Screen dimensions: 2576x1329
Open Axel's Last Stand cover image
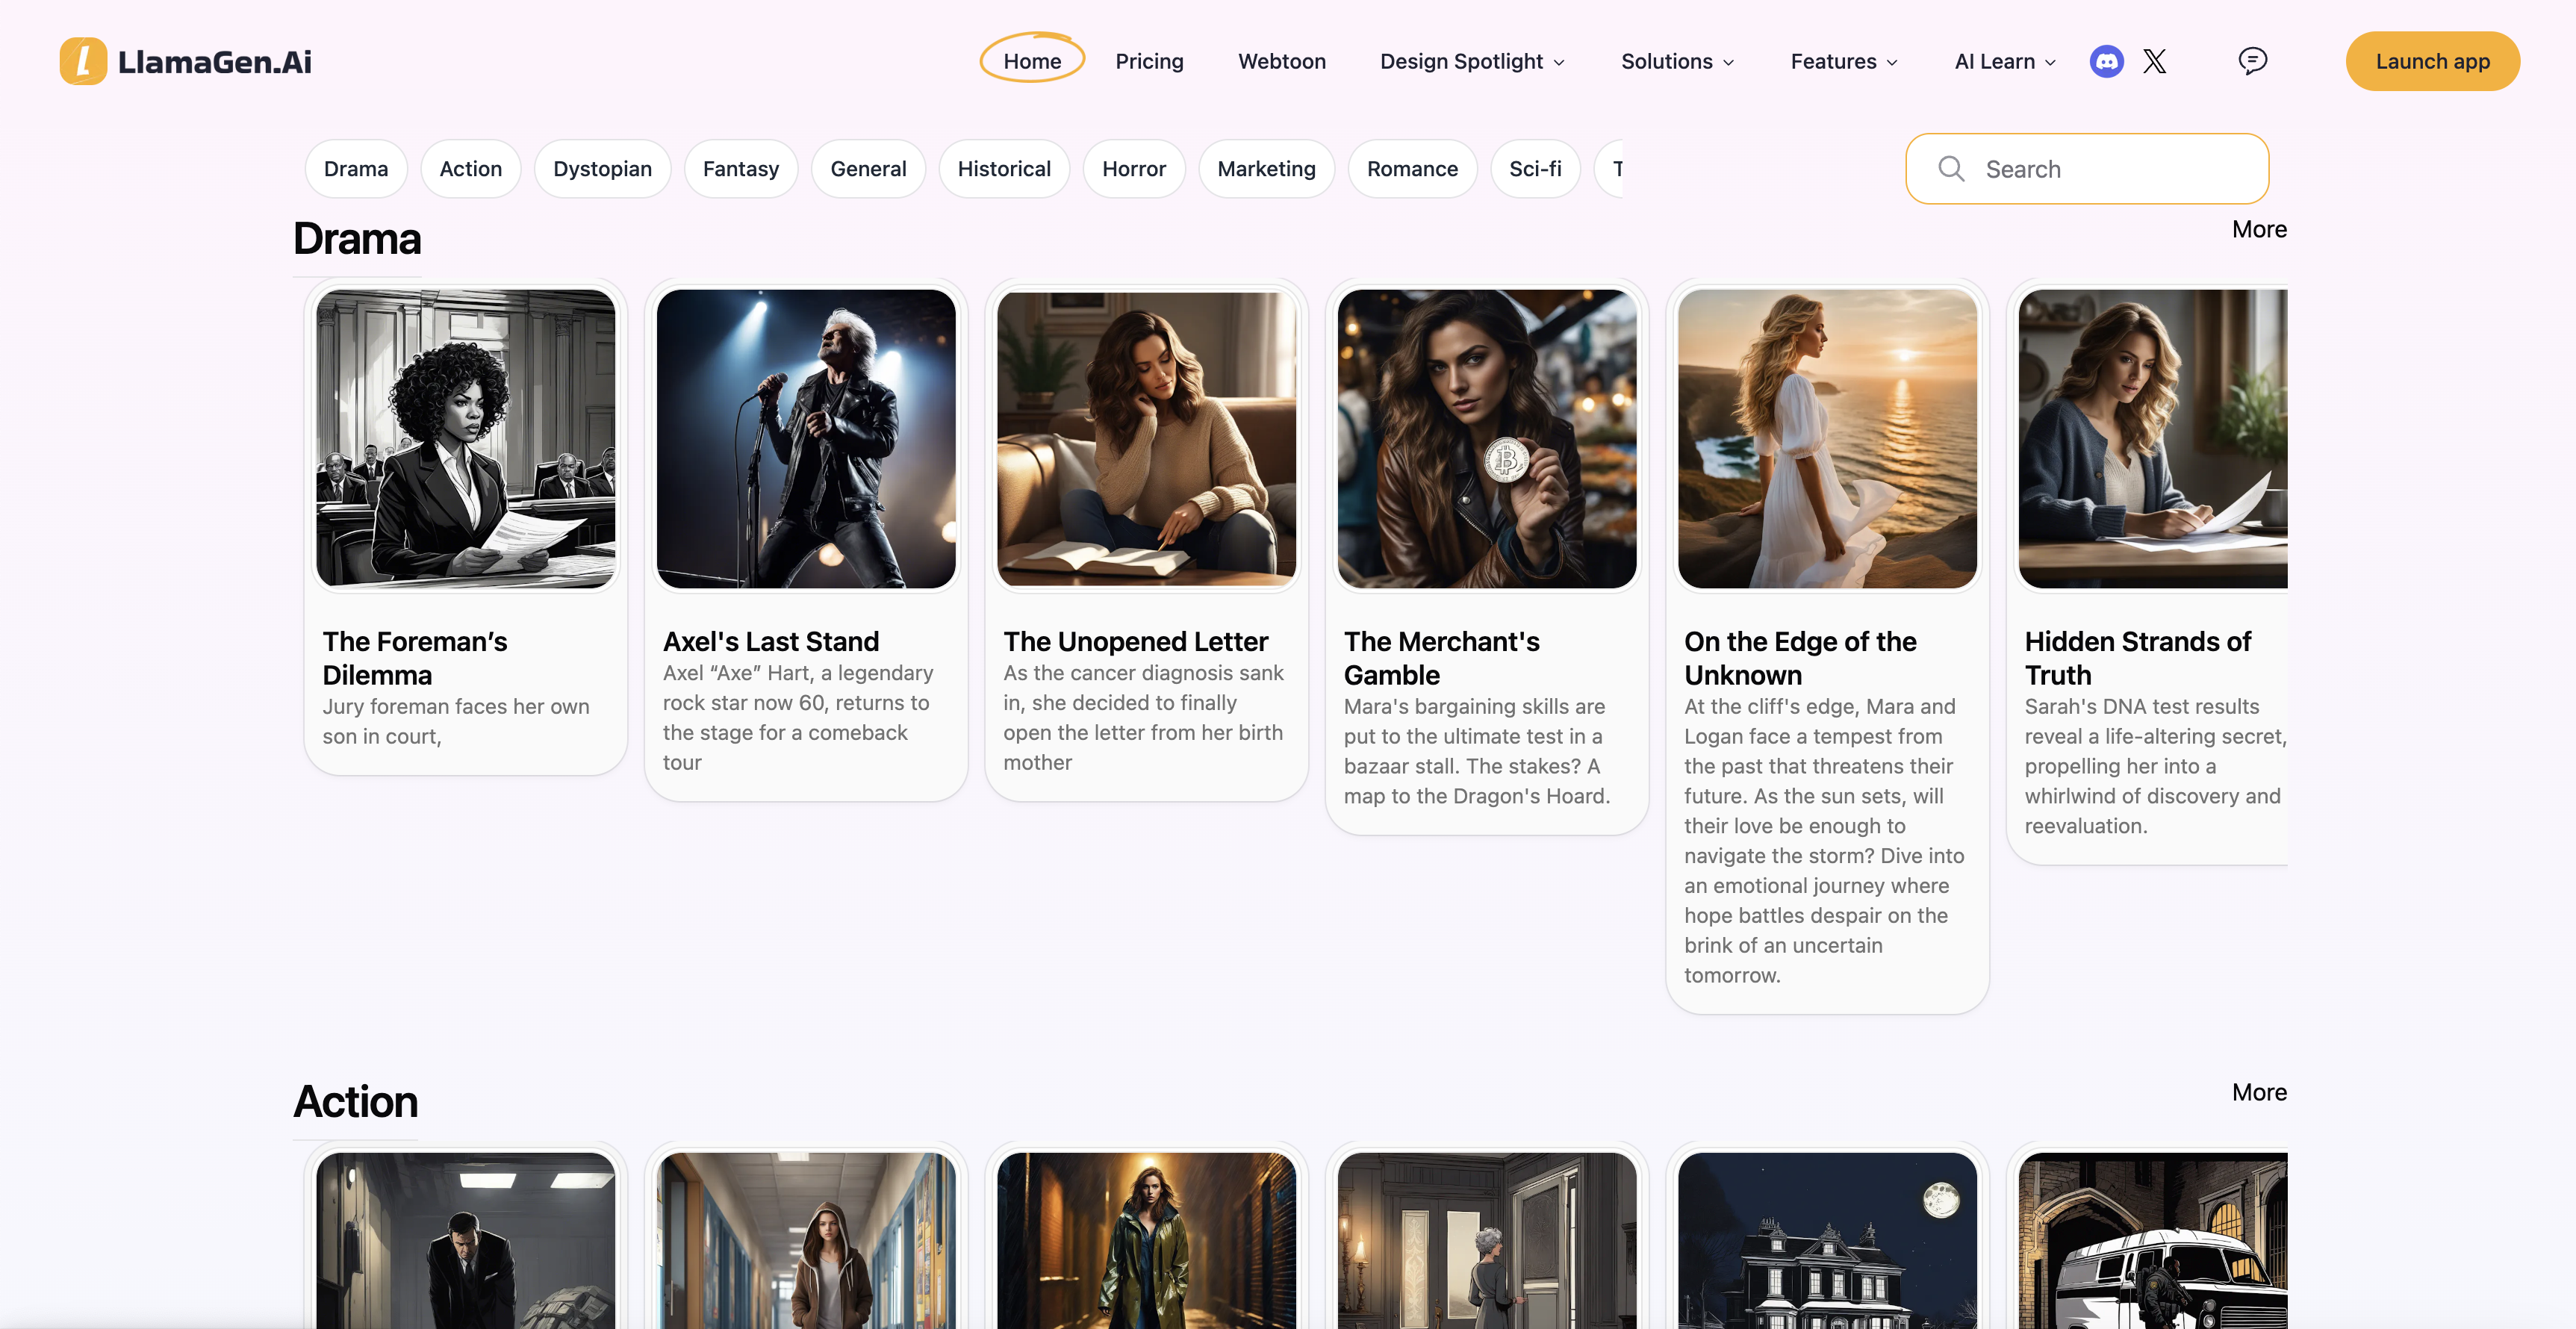[806, 438]
